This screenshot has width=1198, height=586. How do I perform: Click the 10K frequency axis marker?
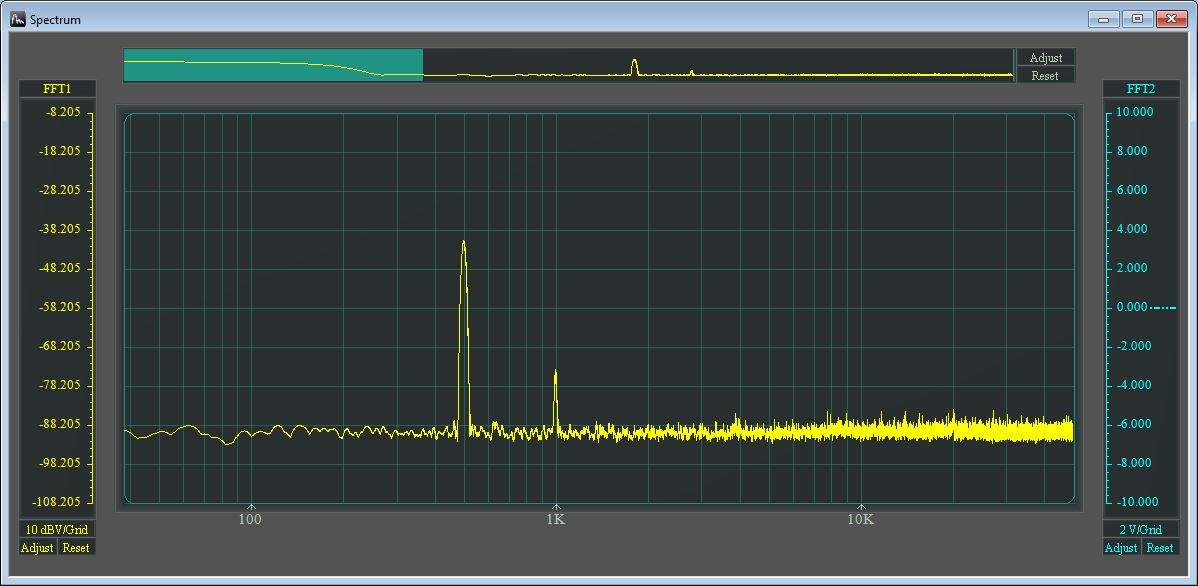(861, 519)
